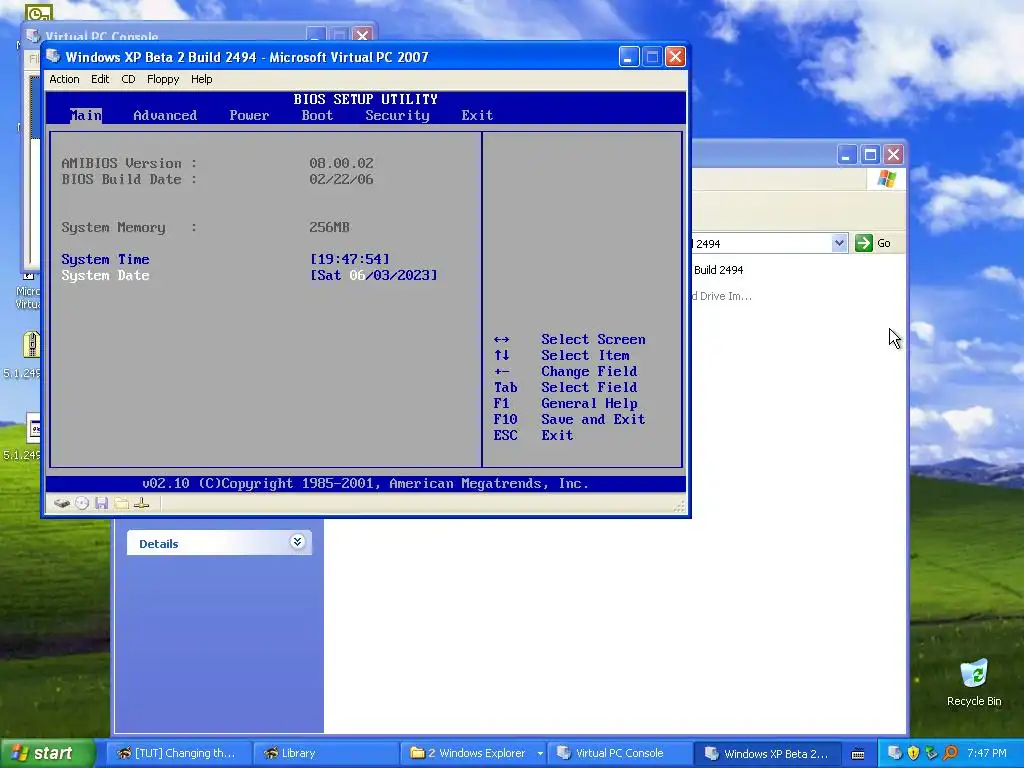Image resolution: width=1024 pixels, height=768 pixels.
Task: Click the System Date label
Action: click(105, 276)
